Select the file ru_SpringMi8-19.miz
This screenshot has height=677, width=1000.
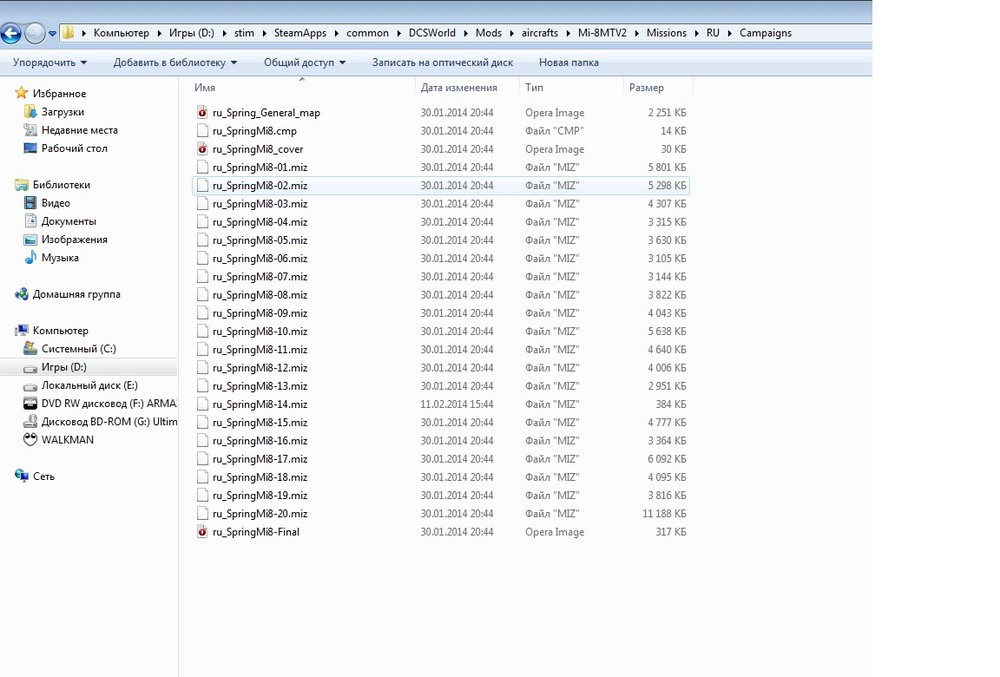coord(260,495)
